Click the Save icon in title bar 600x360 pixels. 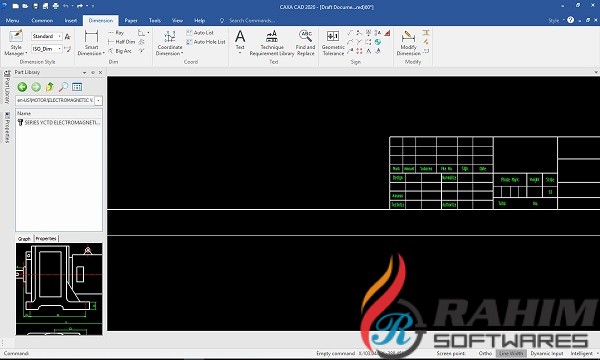tap(36, 6)
